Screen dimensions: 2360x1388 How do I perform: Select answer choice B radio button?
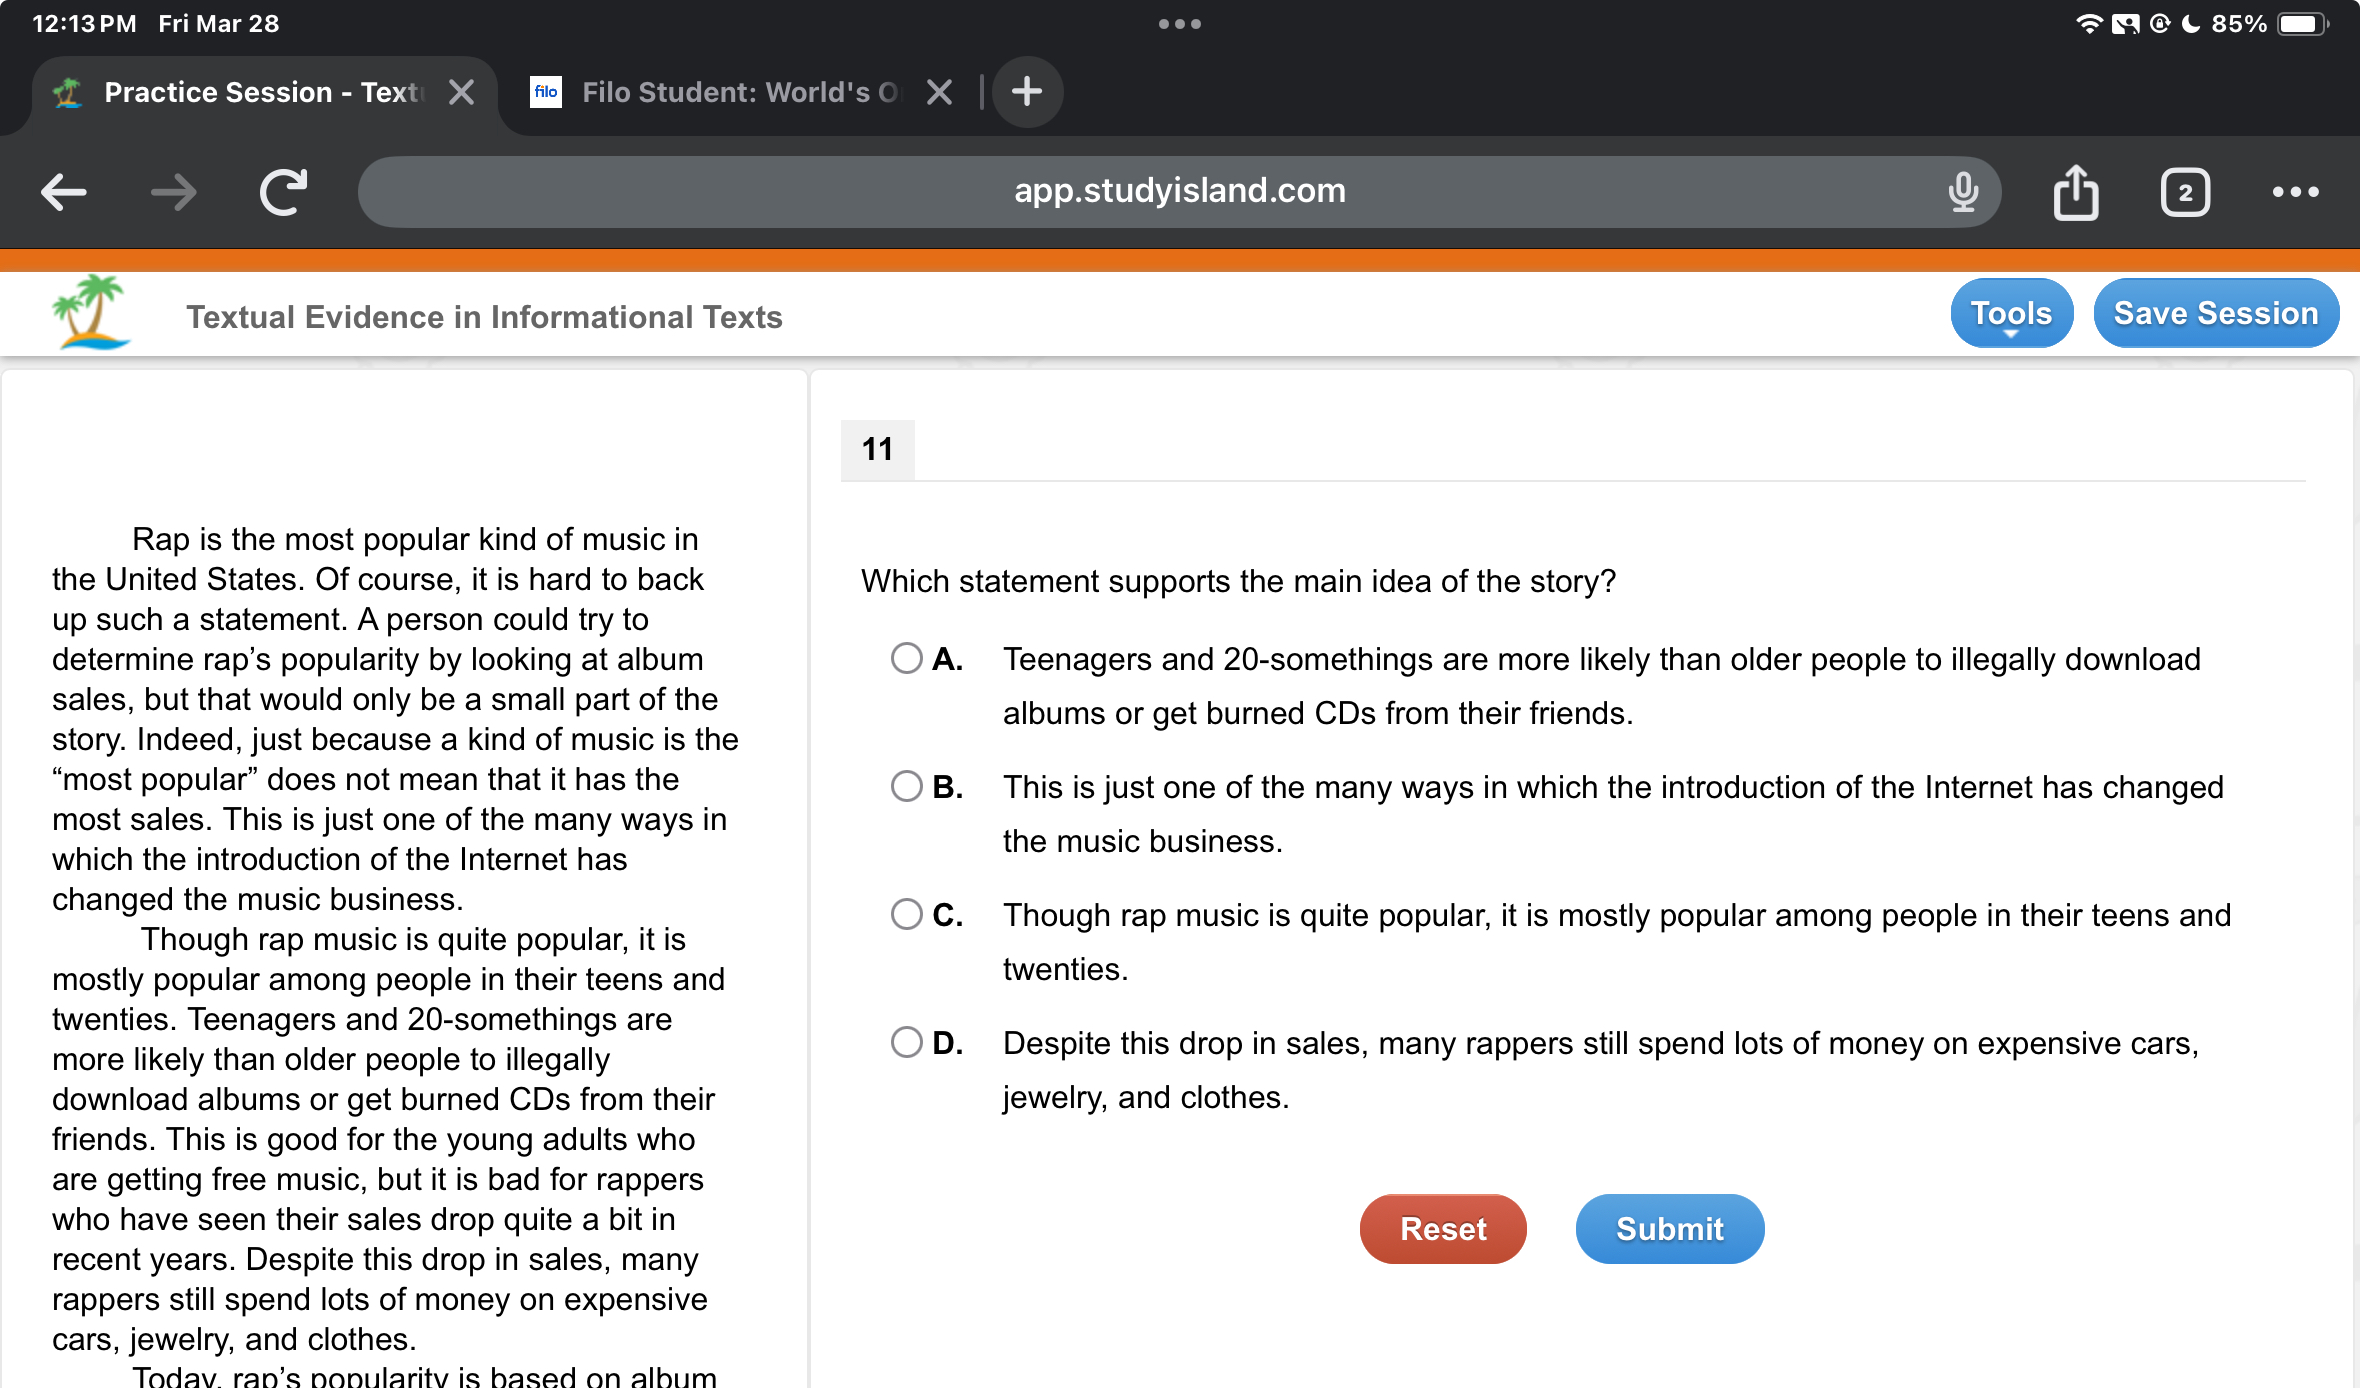coord(907,786)
